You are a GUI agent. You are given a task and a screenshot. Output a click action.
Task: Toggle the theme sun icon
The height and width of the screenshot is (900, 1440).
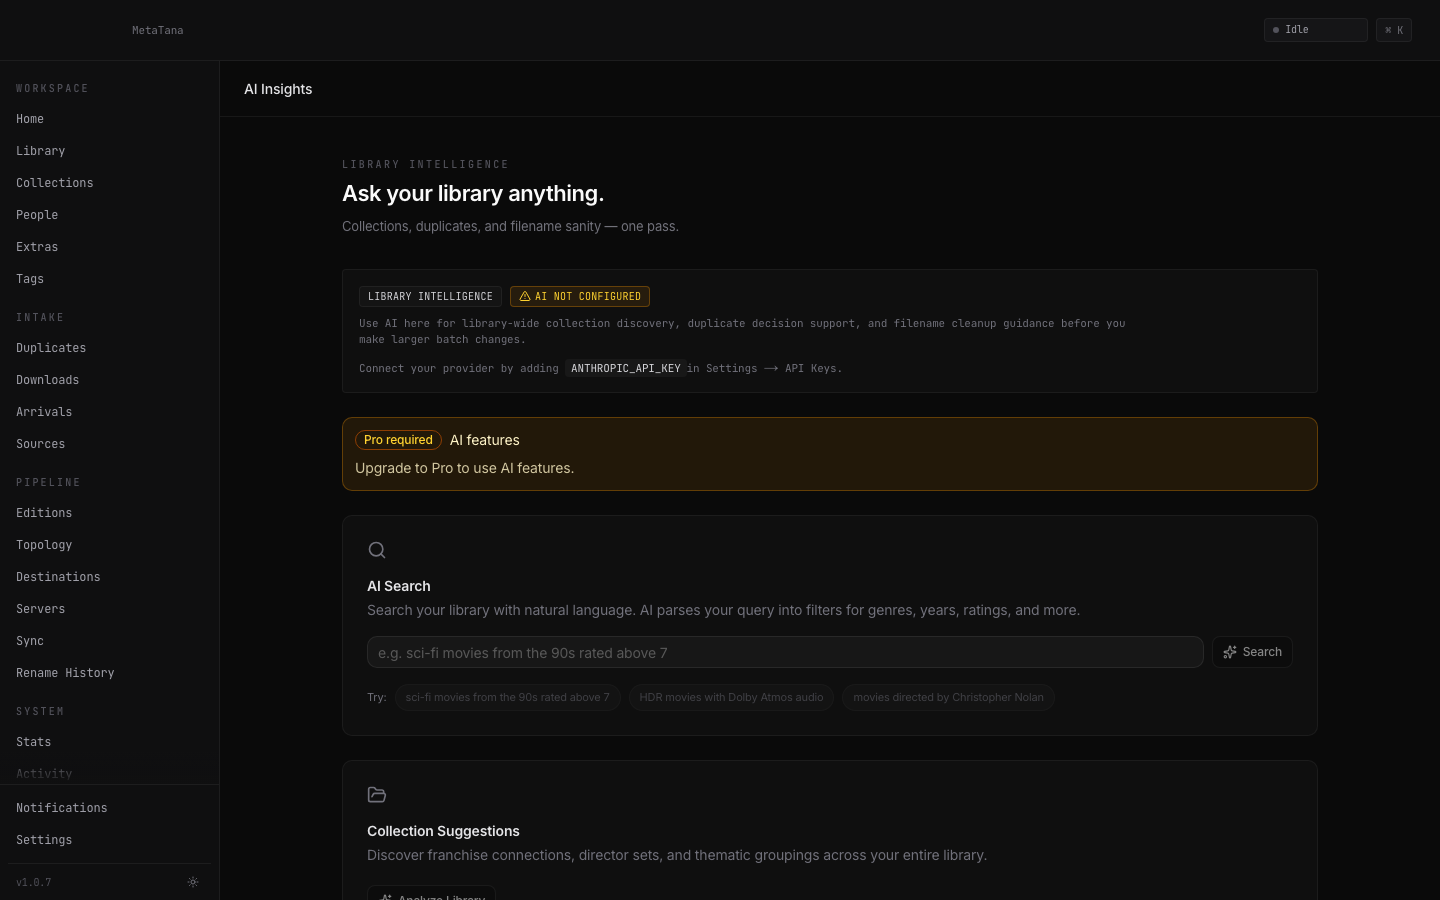pyautogui.click(x=193, y=882)
